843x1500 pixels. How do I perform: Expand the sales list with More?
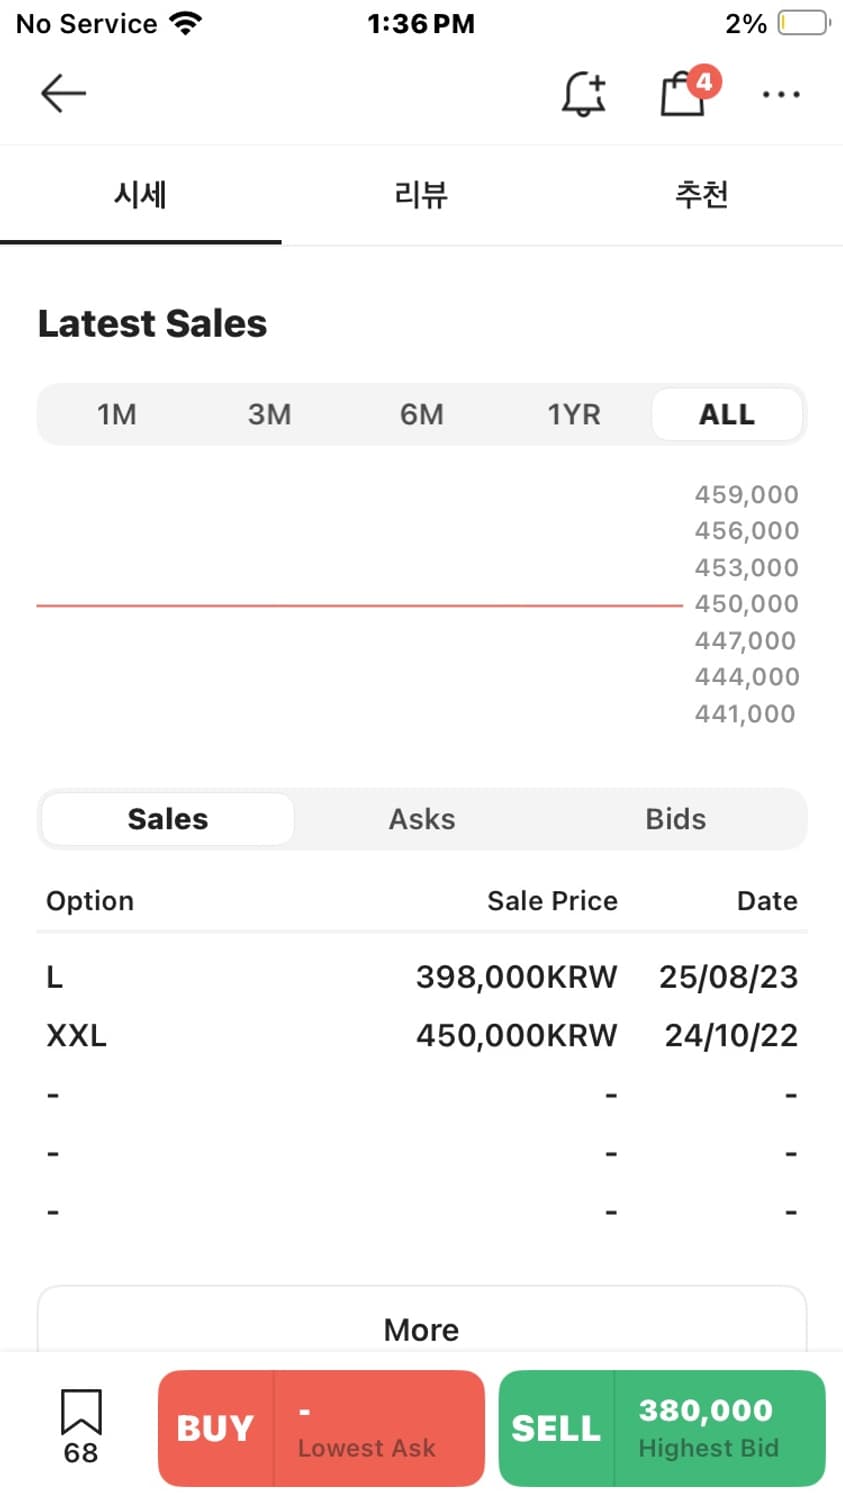pyautogui.click(x=421, y=1329)
